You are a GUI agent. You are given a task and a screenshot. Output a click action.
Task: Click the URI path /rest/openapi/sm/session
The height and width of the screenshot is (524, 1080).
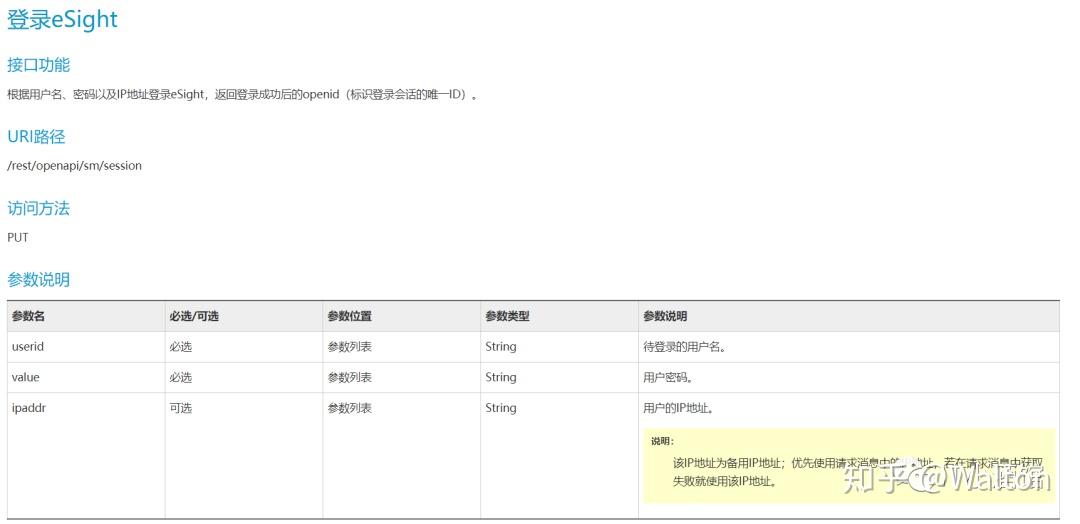[x=74, y=165]
